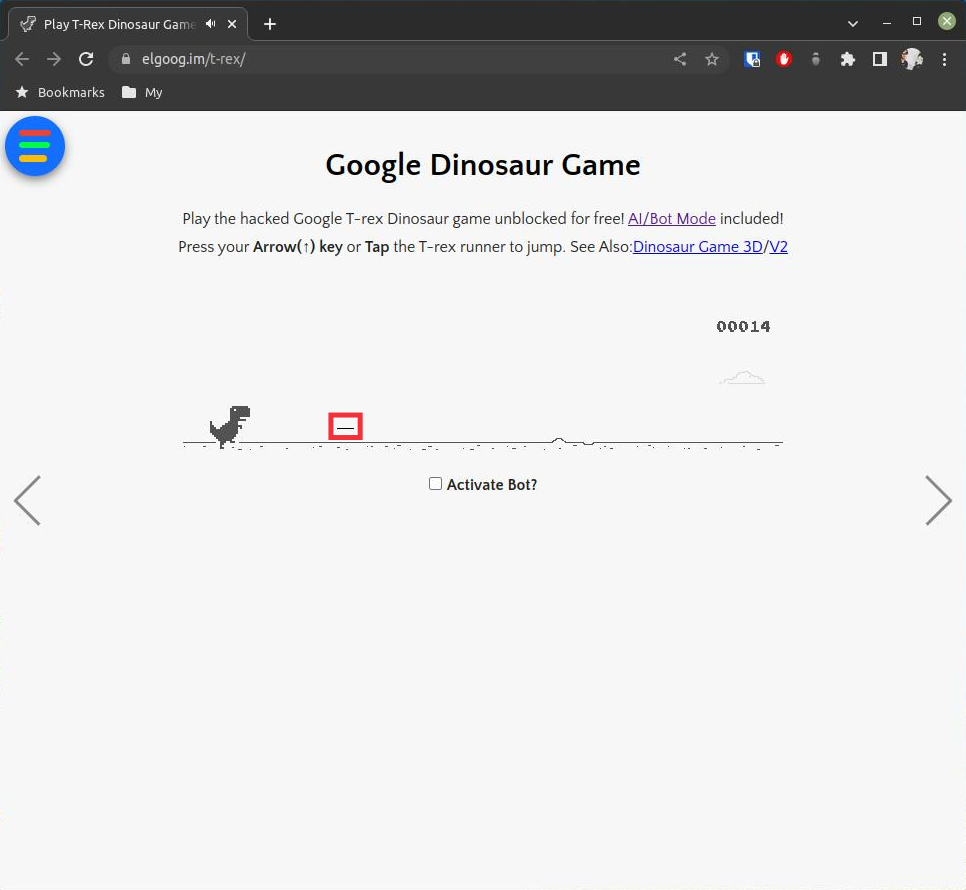The width and height of the screenshot is (966, 890).
Task: Open the V2 link
Action: coord(778,246)
